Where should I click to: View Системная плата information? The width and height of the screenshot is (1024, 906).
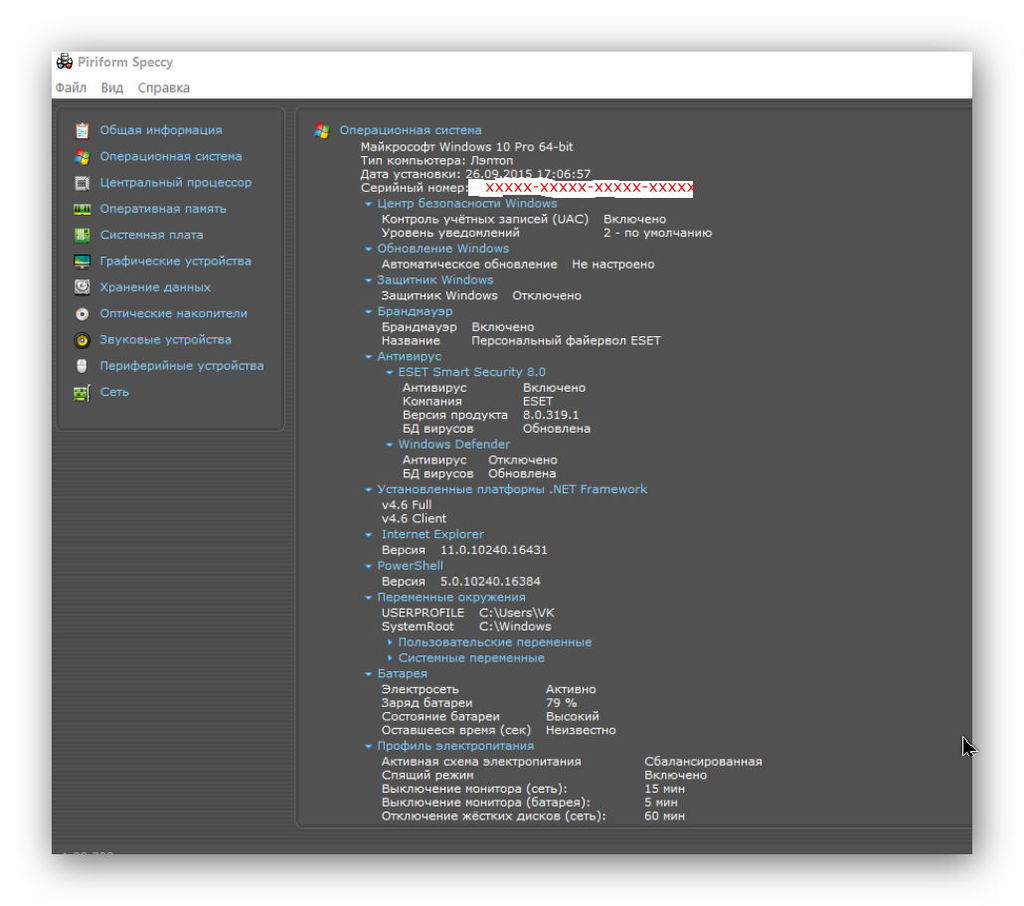tap(151, 235)
